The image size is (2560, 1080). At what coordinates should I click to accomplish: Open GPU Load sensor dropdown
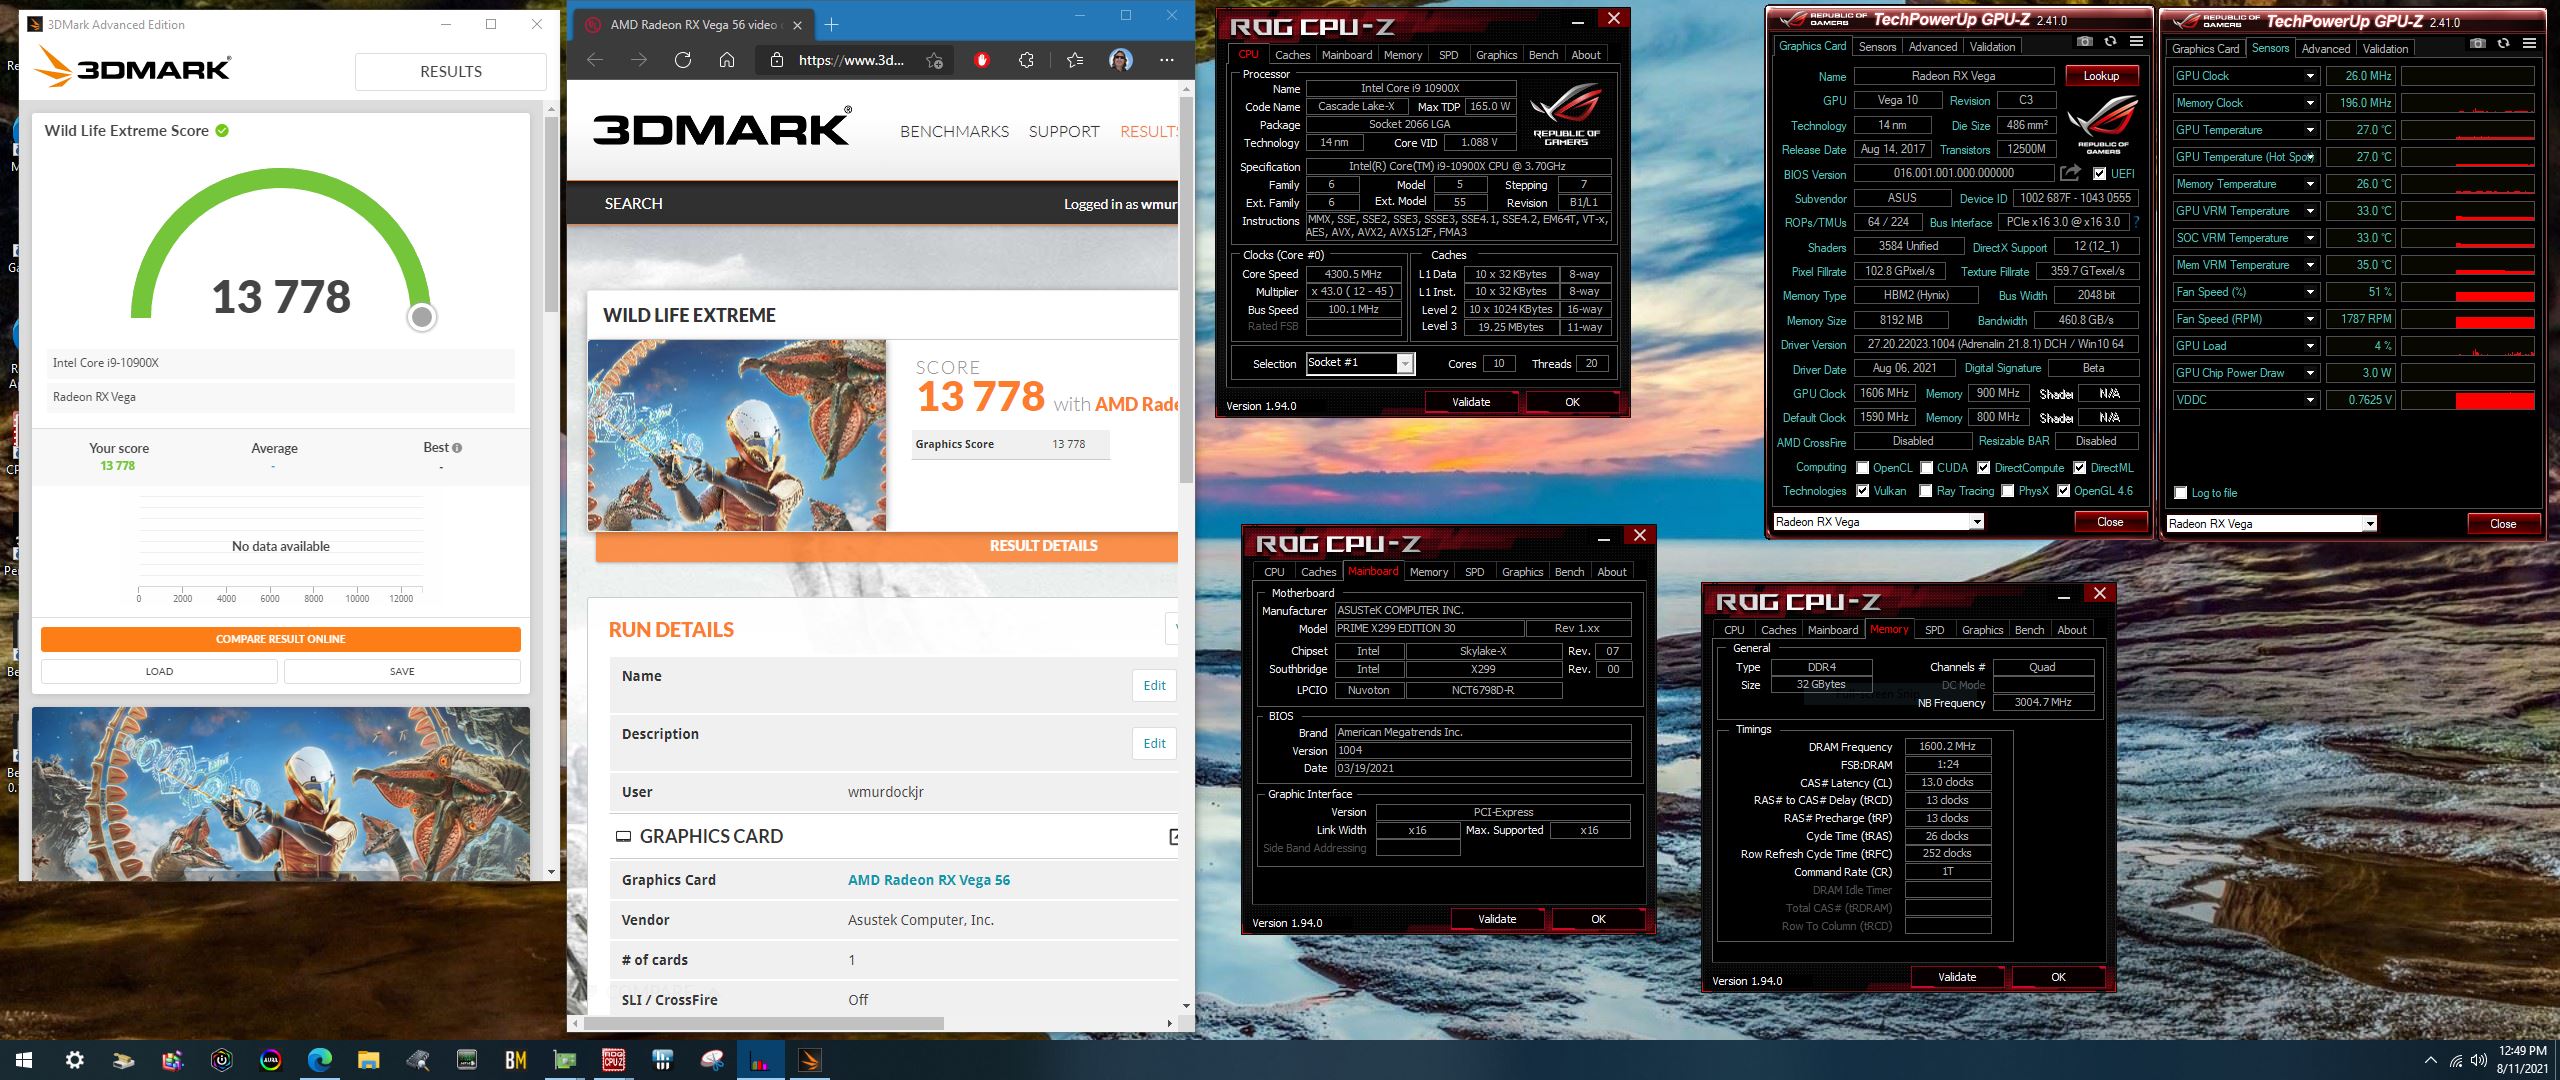pos(2309,346)
